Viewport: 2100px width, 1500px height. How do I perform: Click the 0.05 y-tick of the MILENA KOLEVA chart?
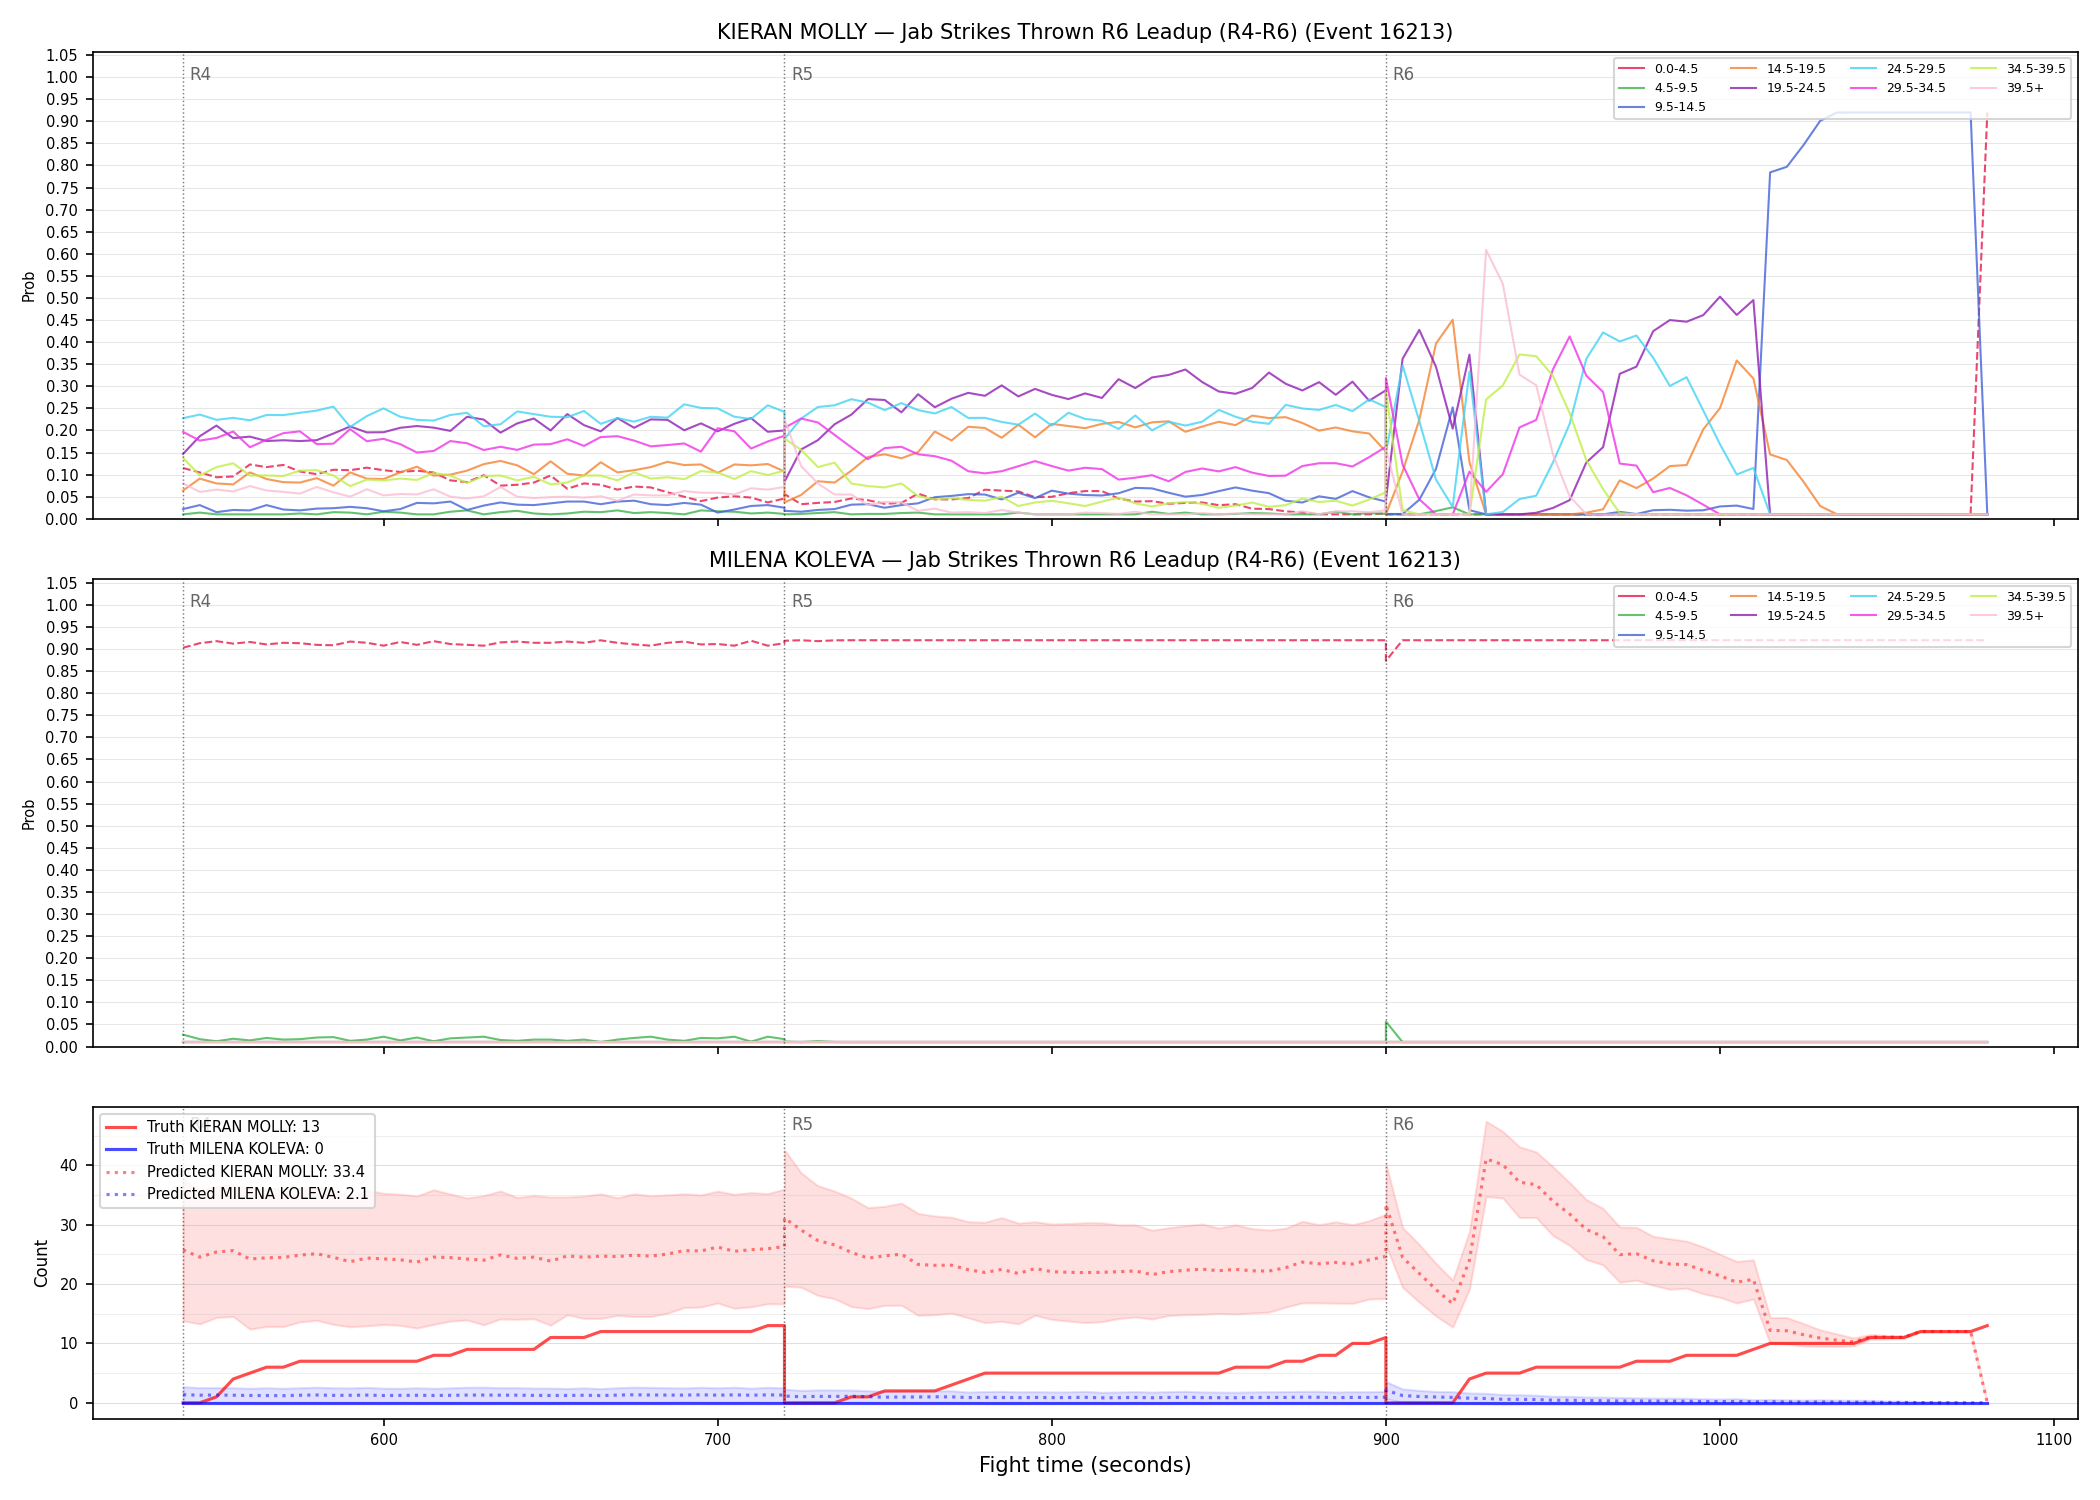point(62,1024)
